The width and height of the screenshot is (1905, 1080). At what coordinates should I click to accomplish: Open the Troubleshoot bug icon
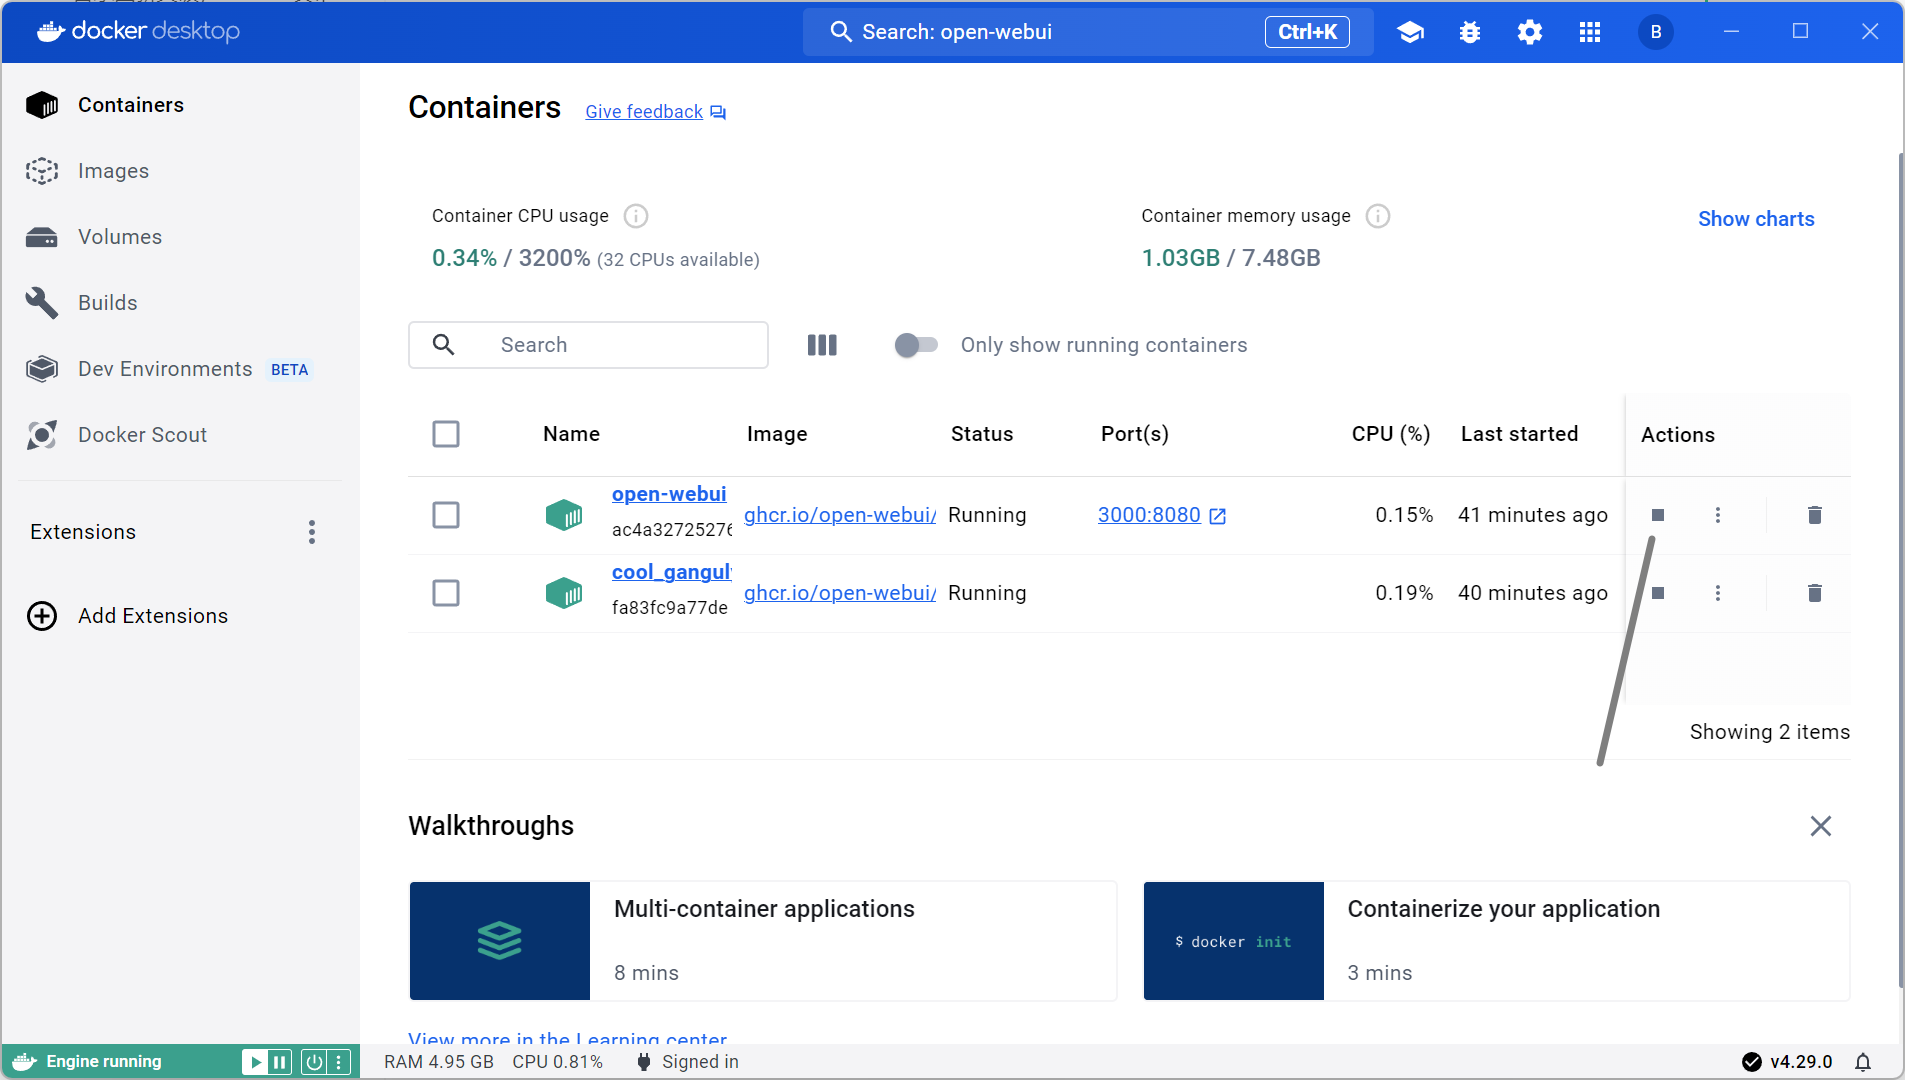1470,32
